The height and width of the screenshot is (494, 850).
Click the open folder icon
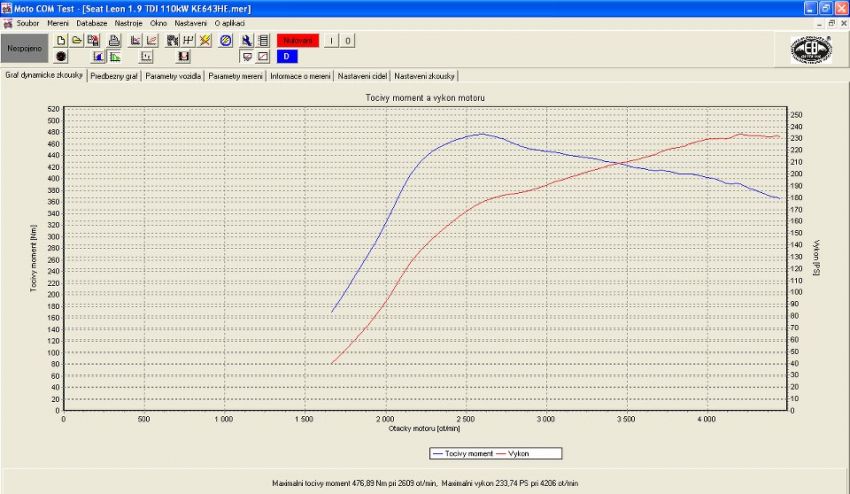tap(76, 40)
